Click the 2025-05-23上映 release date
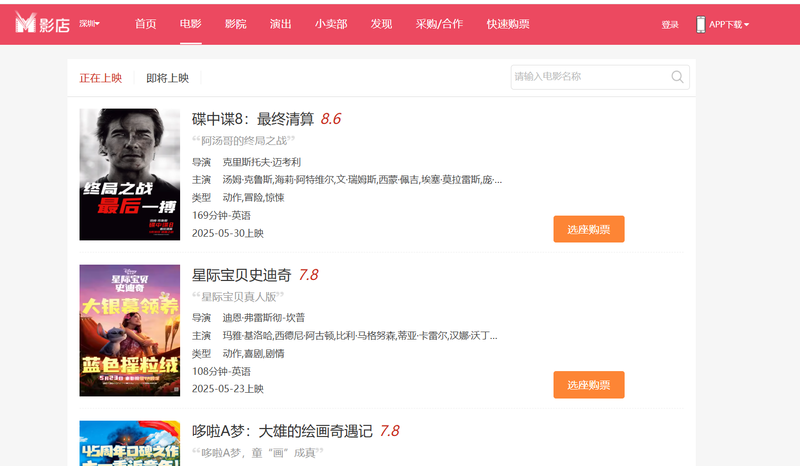Viewport: 800px width, 466px height. pyautogui.click(x=228, y=389)
